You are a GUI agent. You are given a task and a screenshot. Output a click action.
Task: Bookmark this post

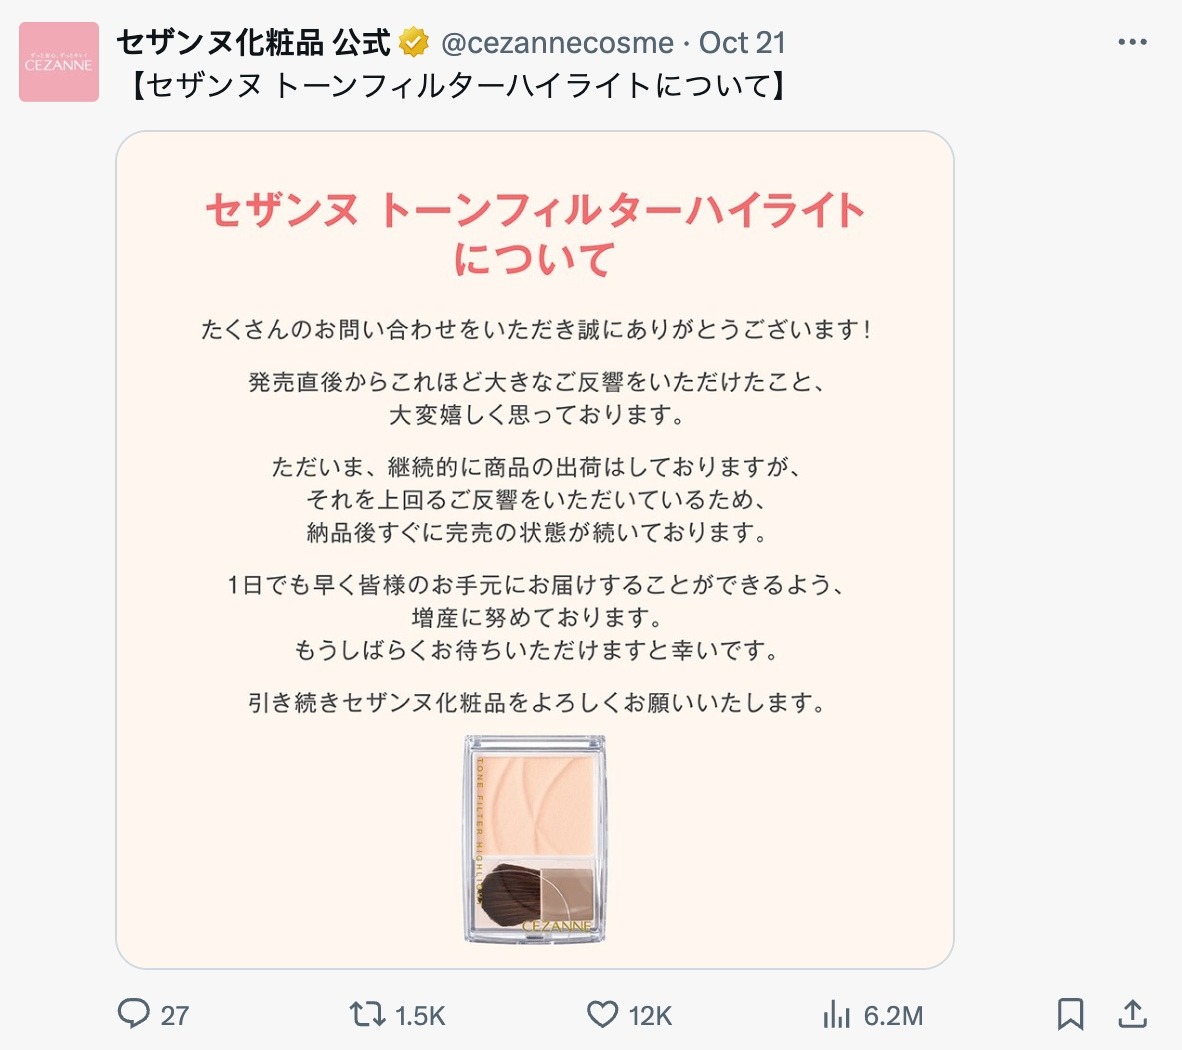[1070, 1014]
